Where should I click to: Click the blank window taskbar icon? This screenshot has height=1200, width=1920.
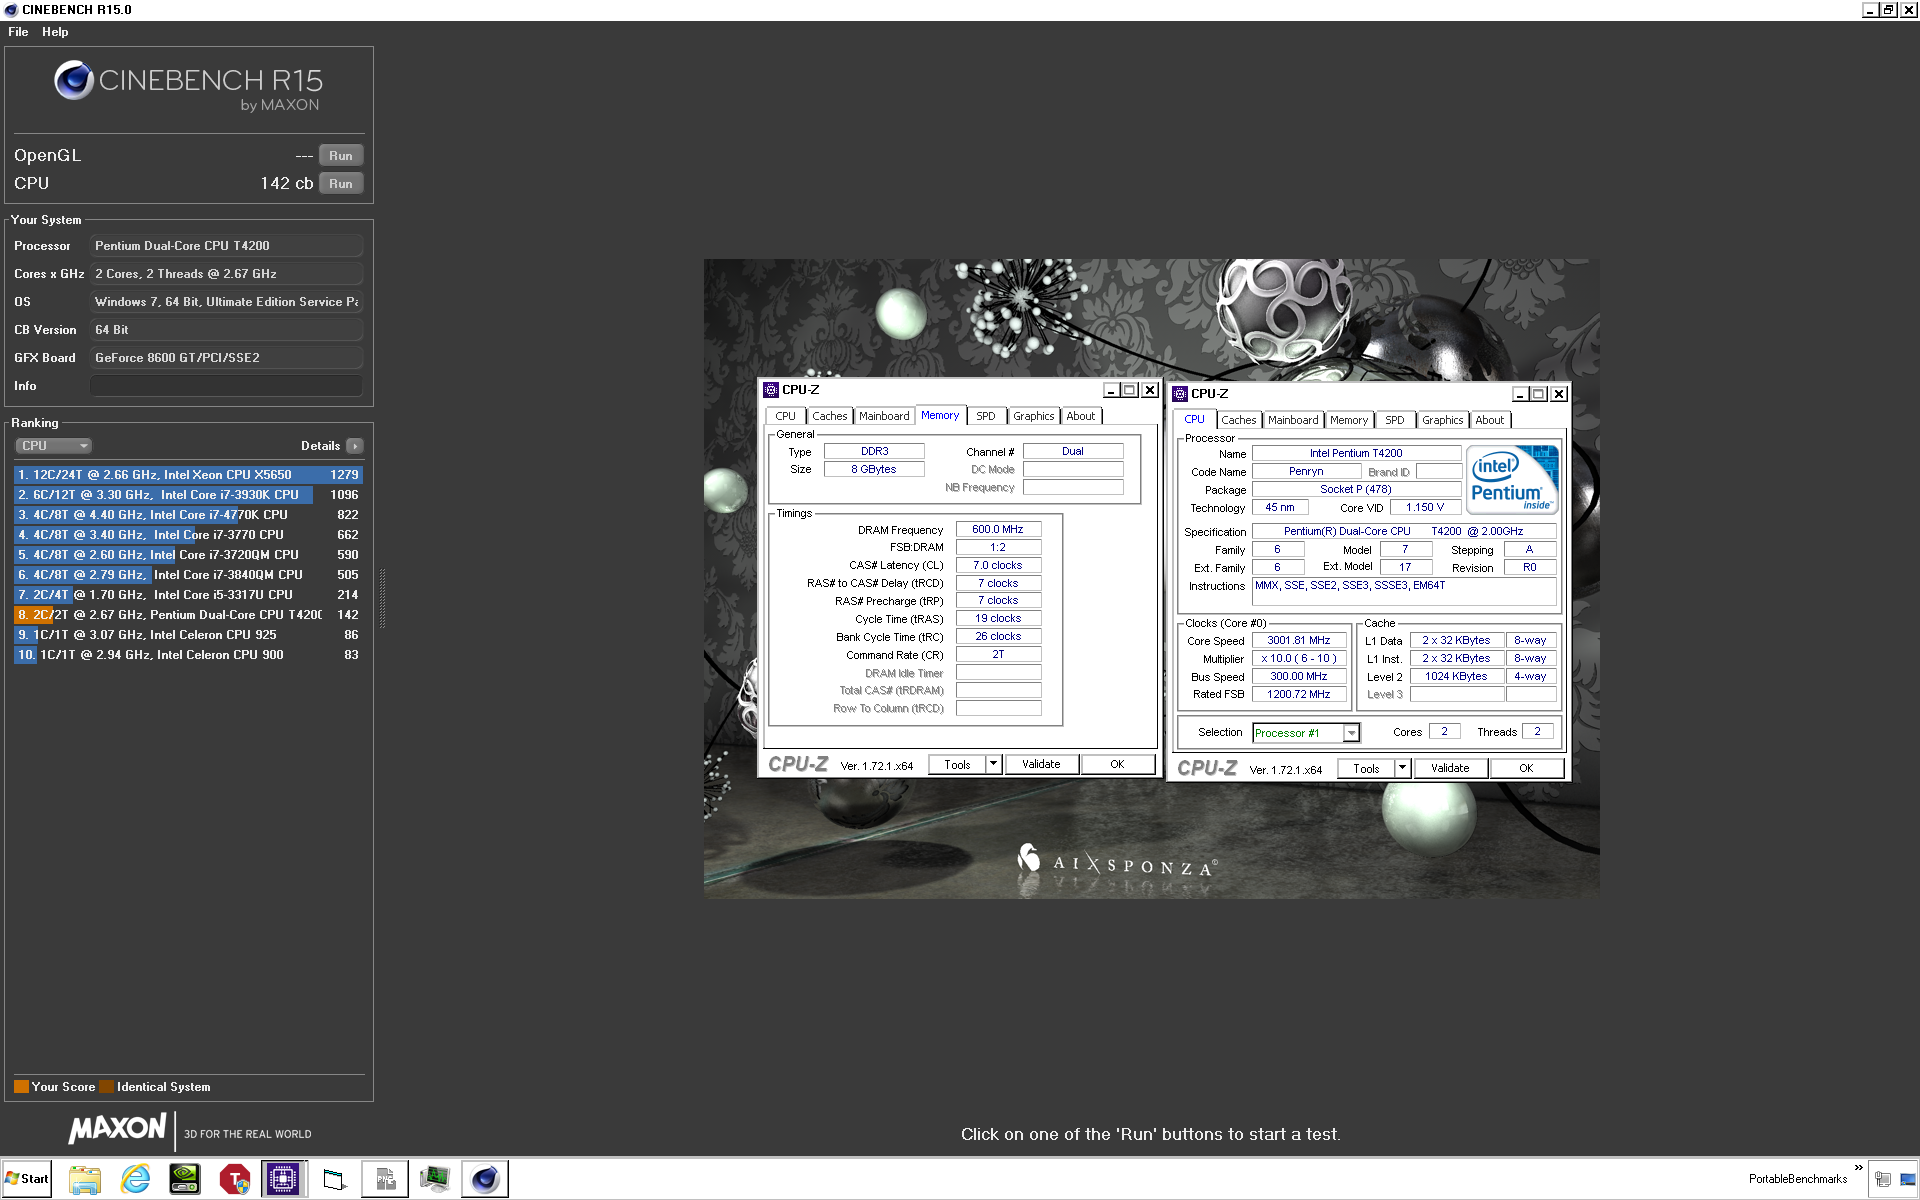[x=334, y=1179]
